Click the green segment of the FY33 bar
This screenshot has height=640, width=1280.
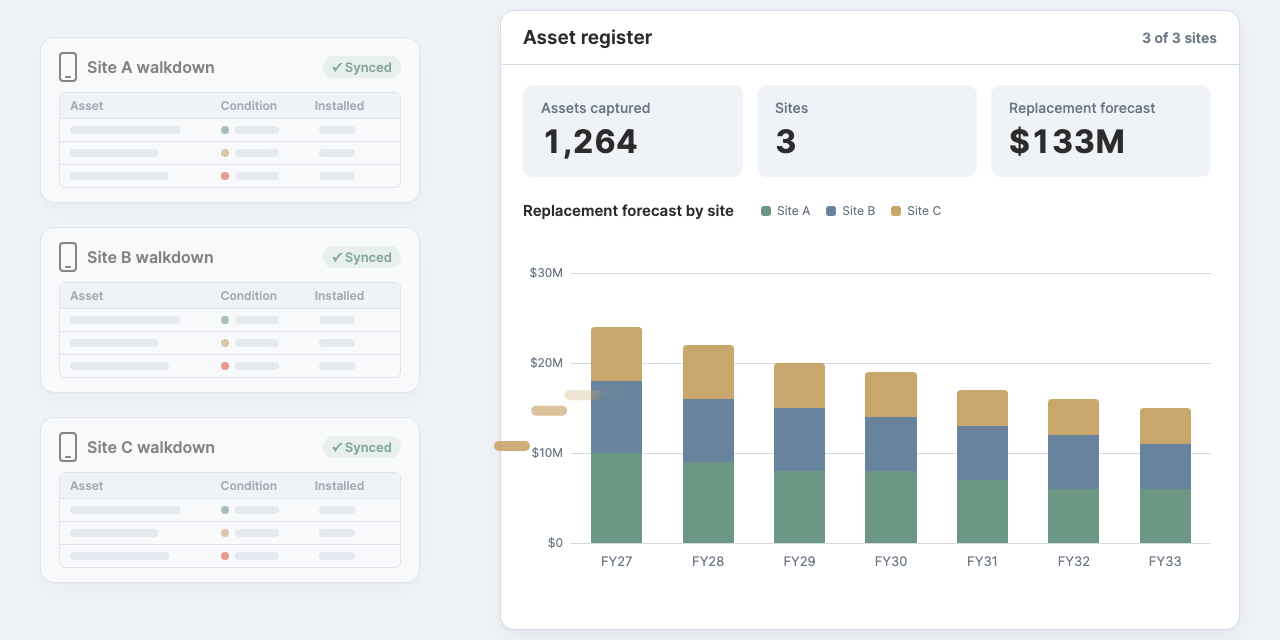1165,516
